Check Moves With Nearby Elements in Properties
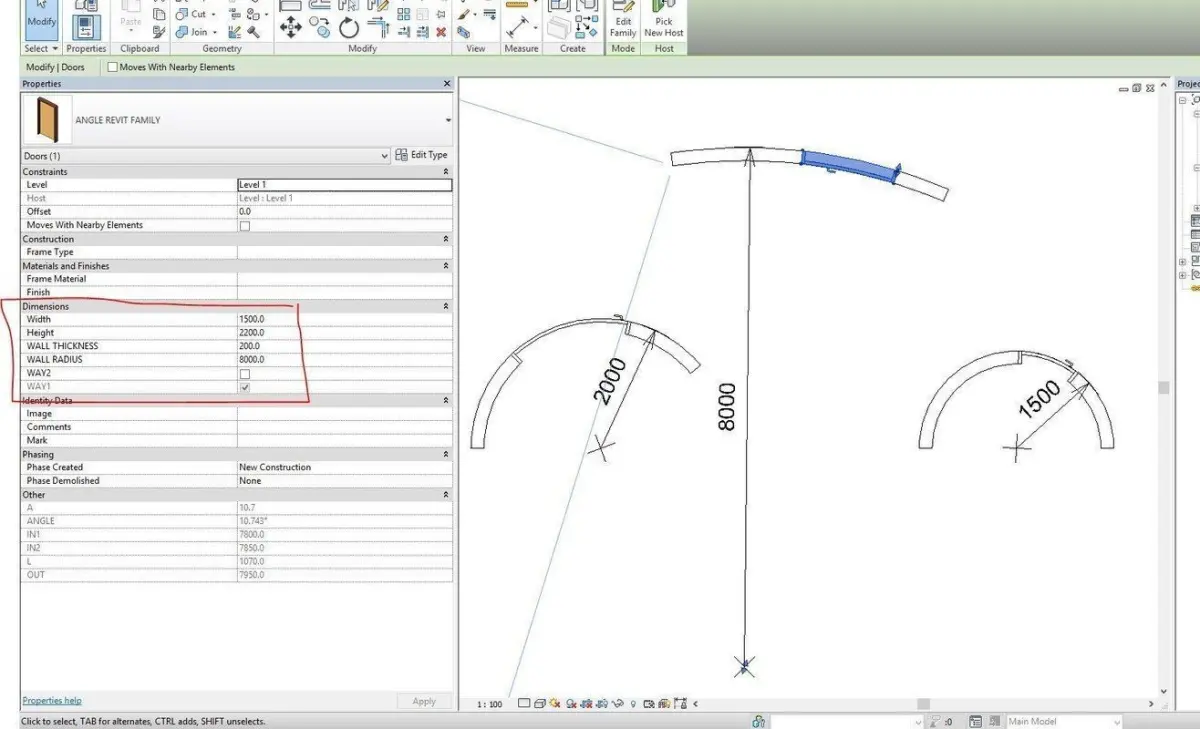The width and height of the screenshot is (1200, 729). coord(245,226)
